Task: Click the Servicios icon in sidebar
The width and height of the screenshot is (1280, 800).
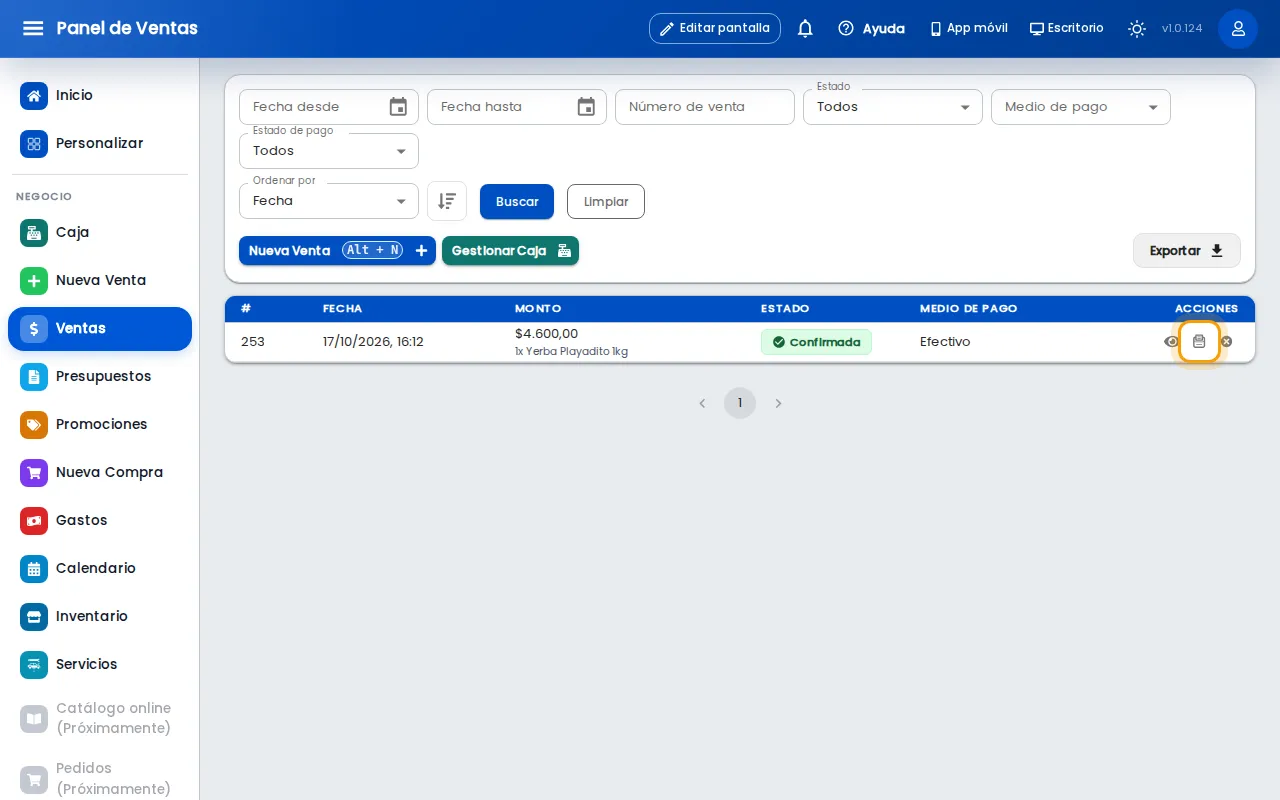Action: (x=34, y=664)
